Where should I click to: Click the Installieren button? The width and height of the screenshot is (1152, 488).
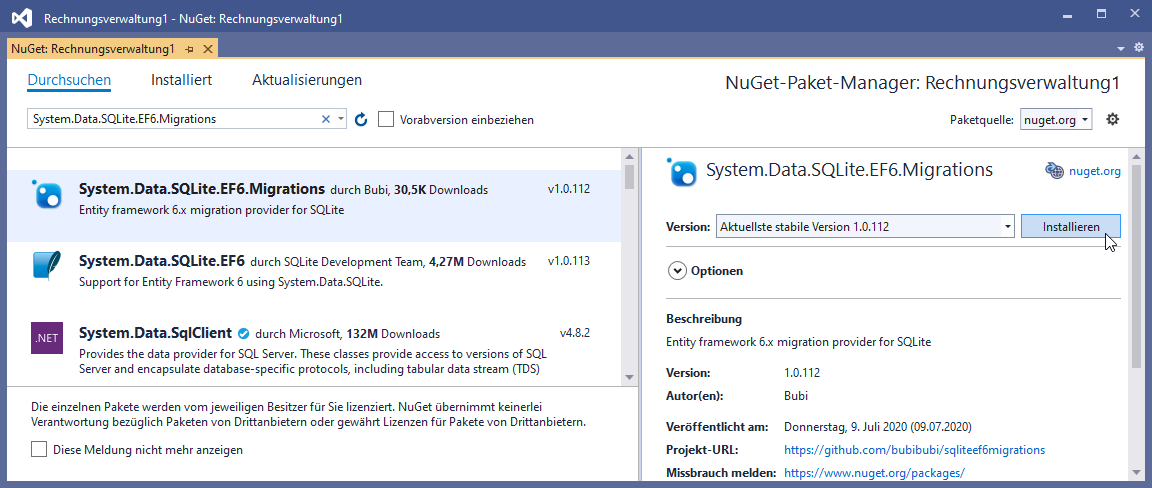coord(1071,226)
